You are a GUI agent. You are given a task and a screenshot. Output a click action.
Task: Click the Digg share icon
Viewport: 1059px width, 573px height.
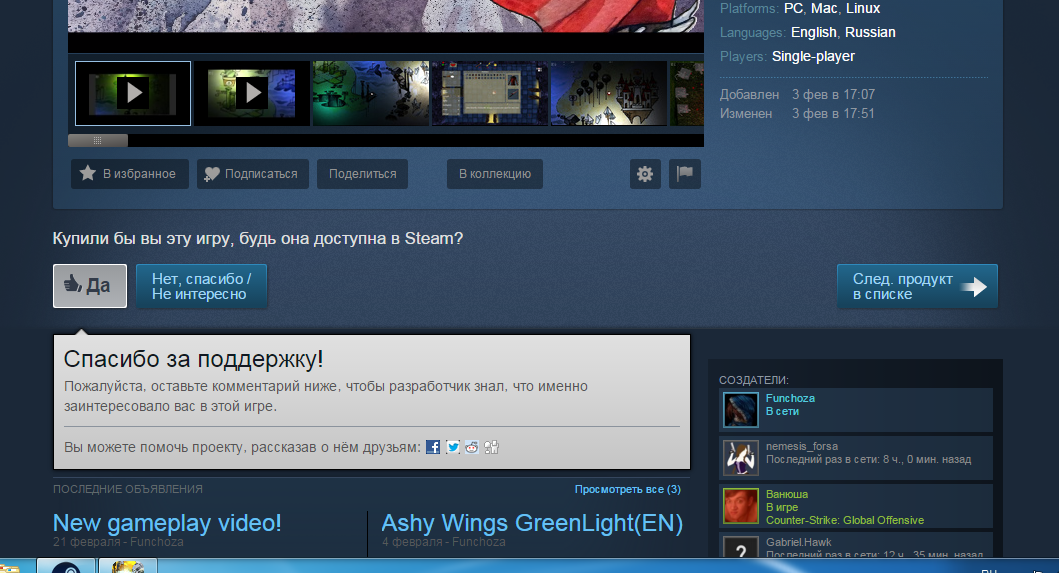tap(491, 447)
